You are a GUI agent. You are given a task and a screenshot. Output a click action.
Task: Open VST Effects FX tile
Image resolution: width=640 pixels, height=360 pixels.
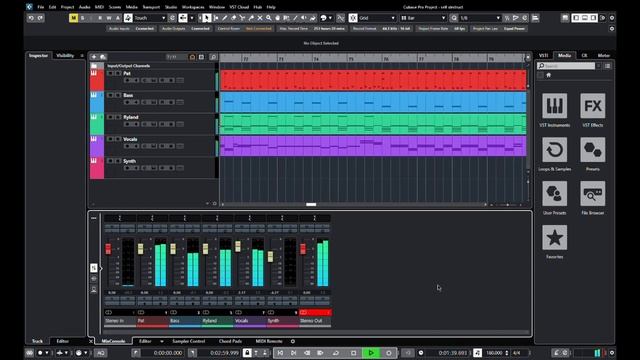tap(593, 106)
